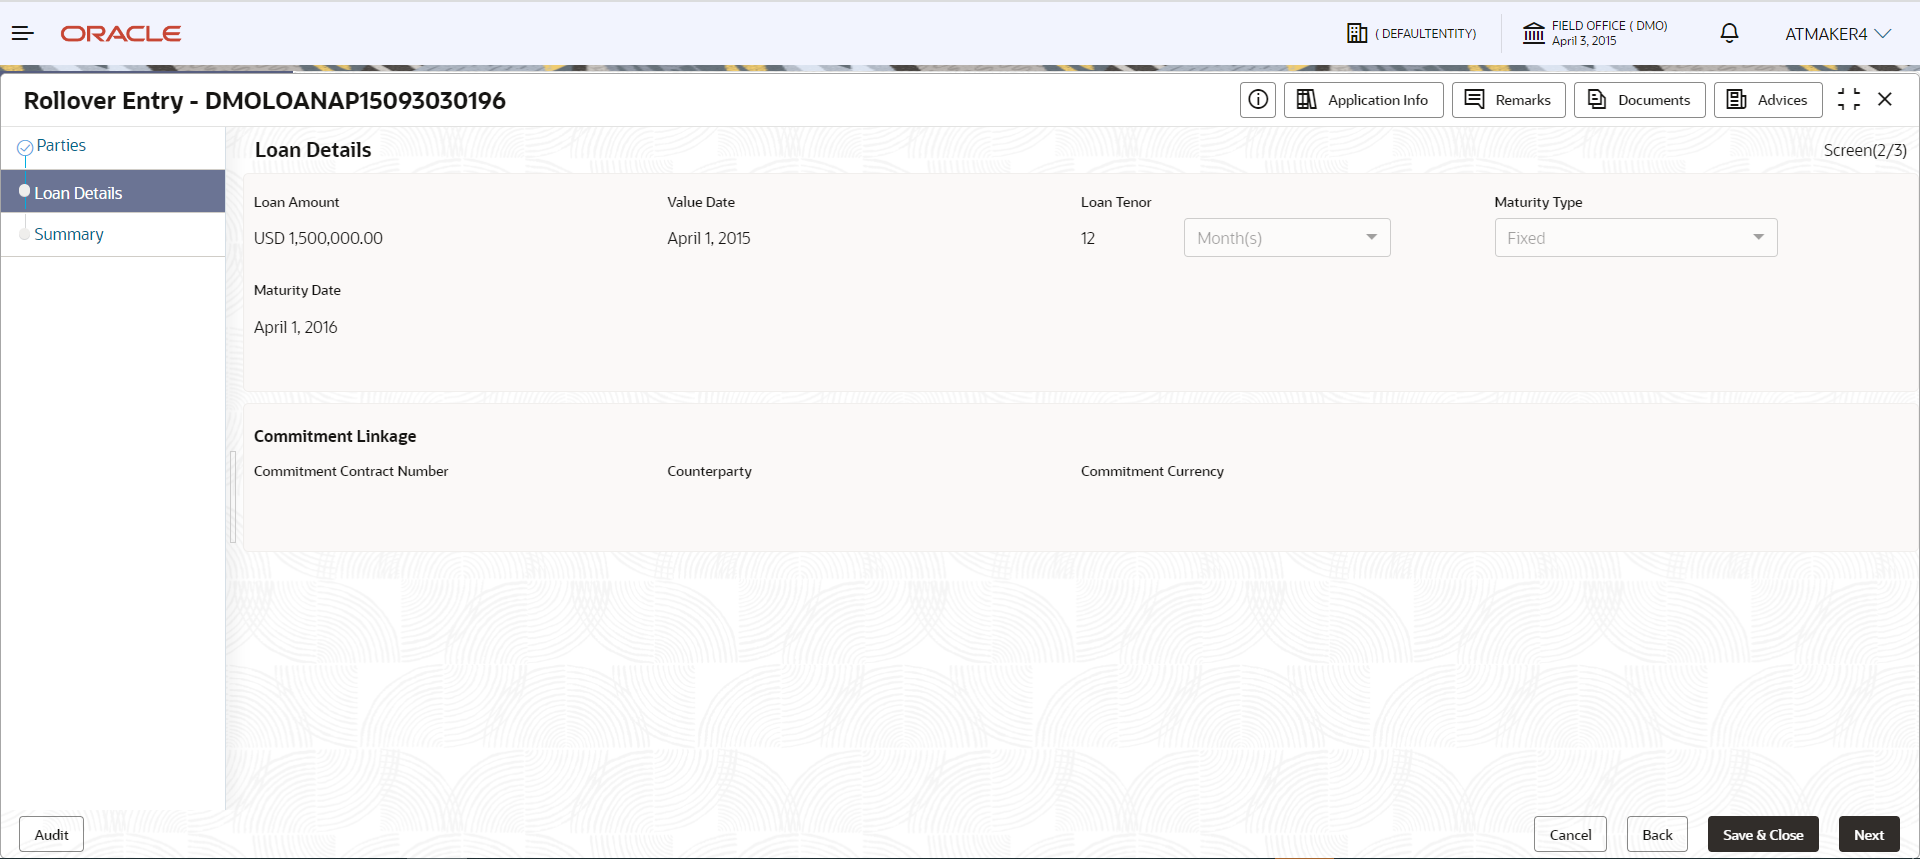
Task: Click the Screen(2/3) indicator
Action: (1865, 150)
